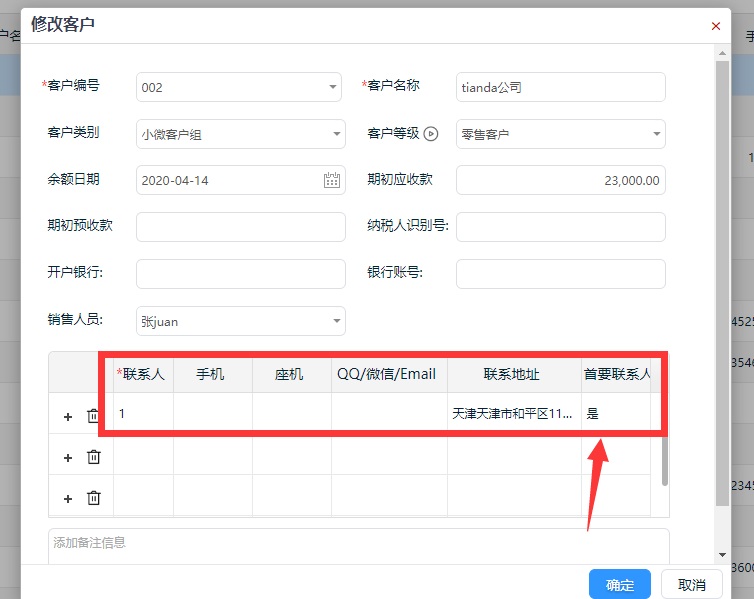
Task: Select the 首要联系人 cell showing 是
Action: (x=615, y=413)
